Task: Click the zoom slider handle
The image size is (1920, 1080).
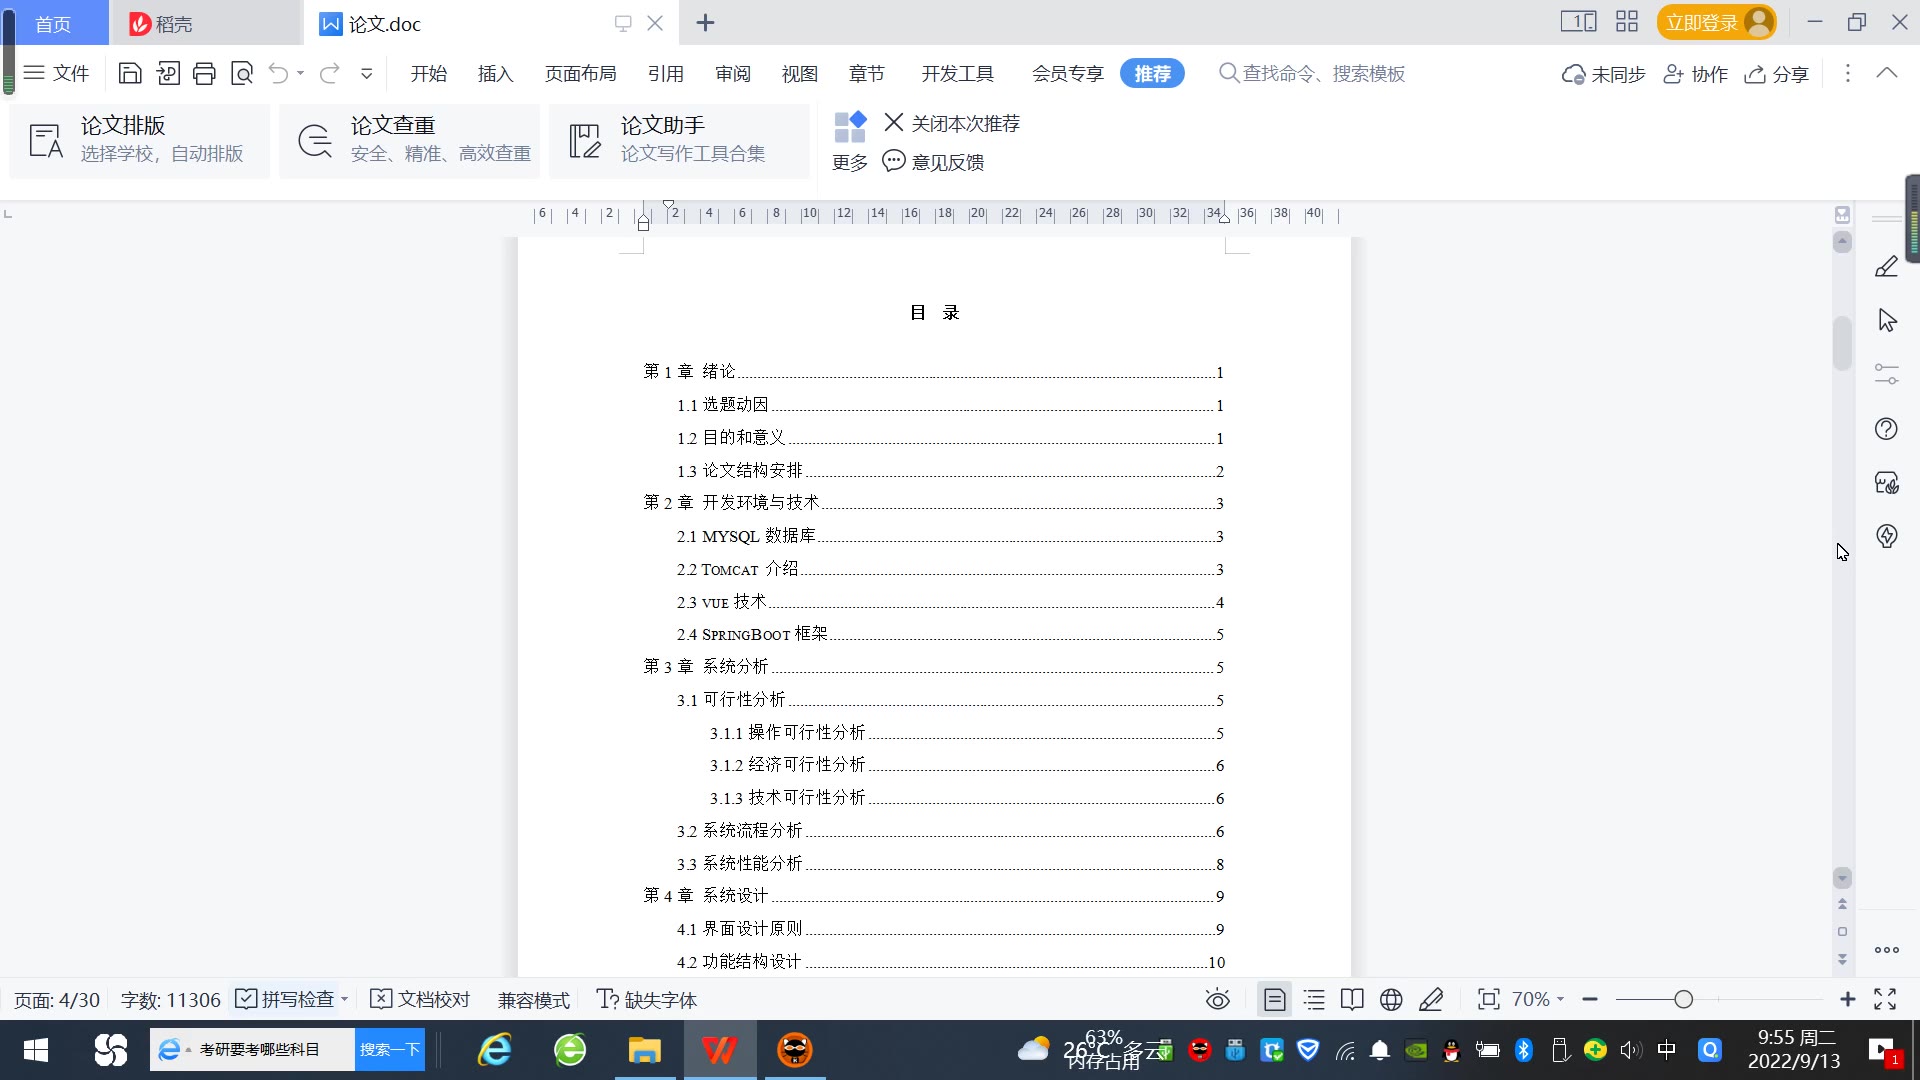Action: click(x=1683, y=999)
